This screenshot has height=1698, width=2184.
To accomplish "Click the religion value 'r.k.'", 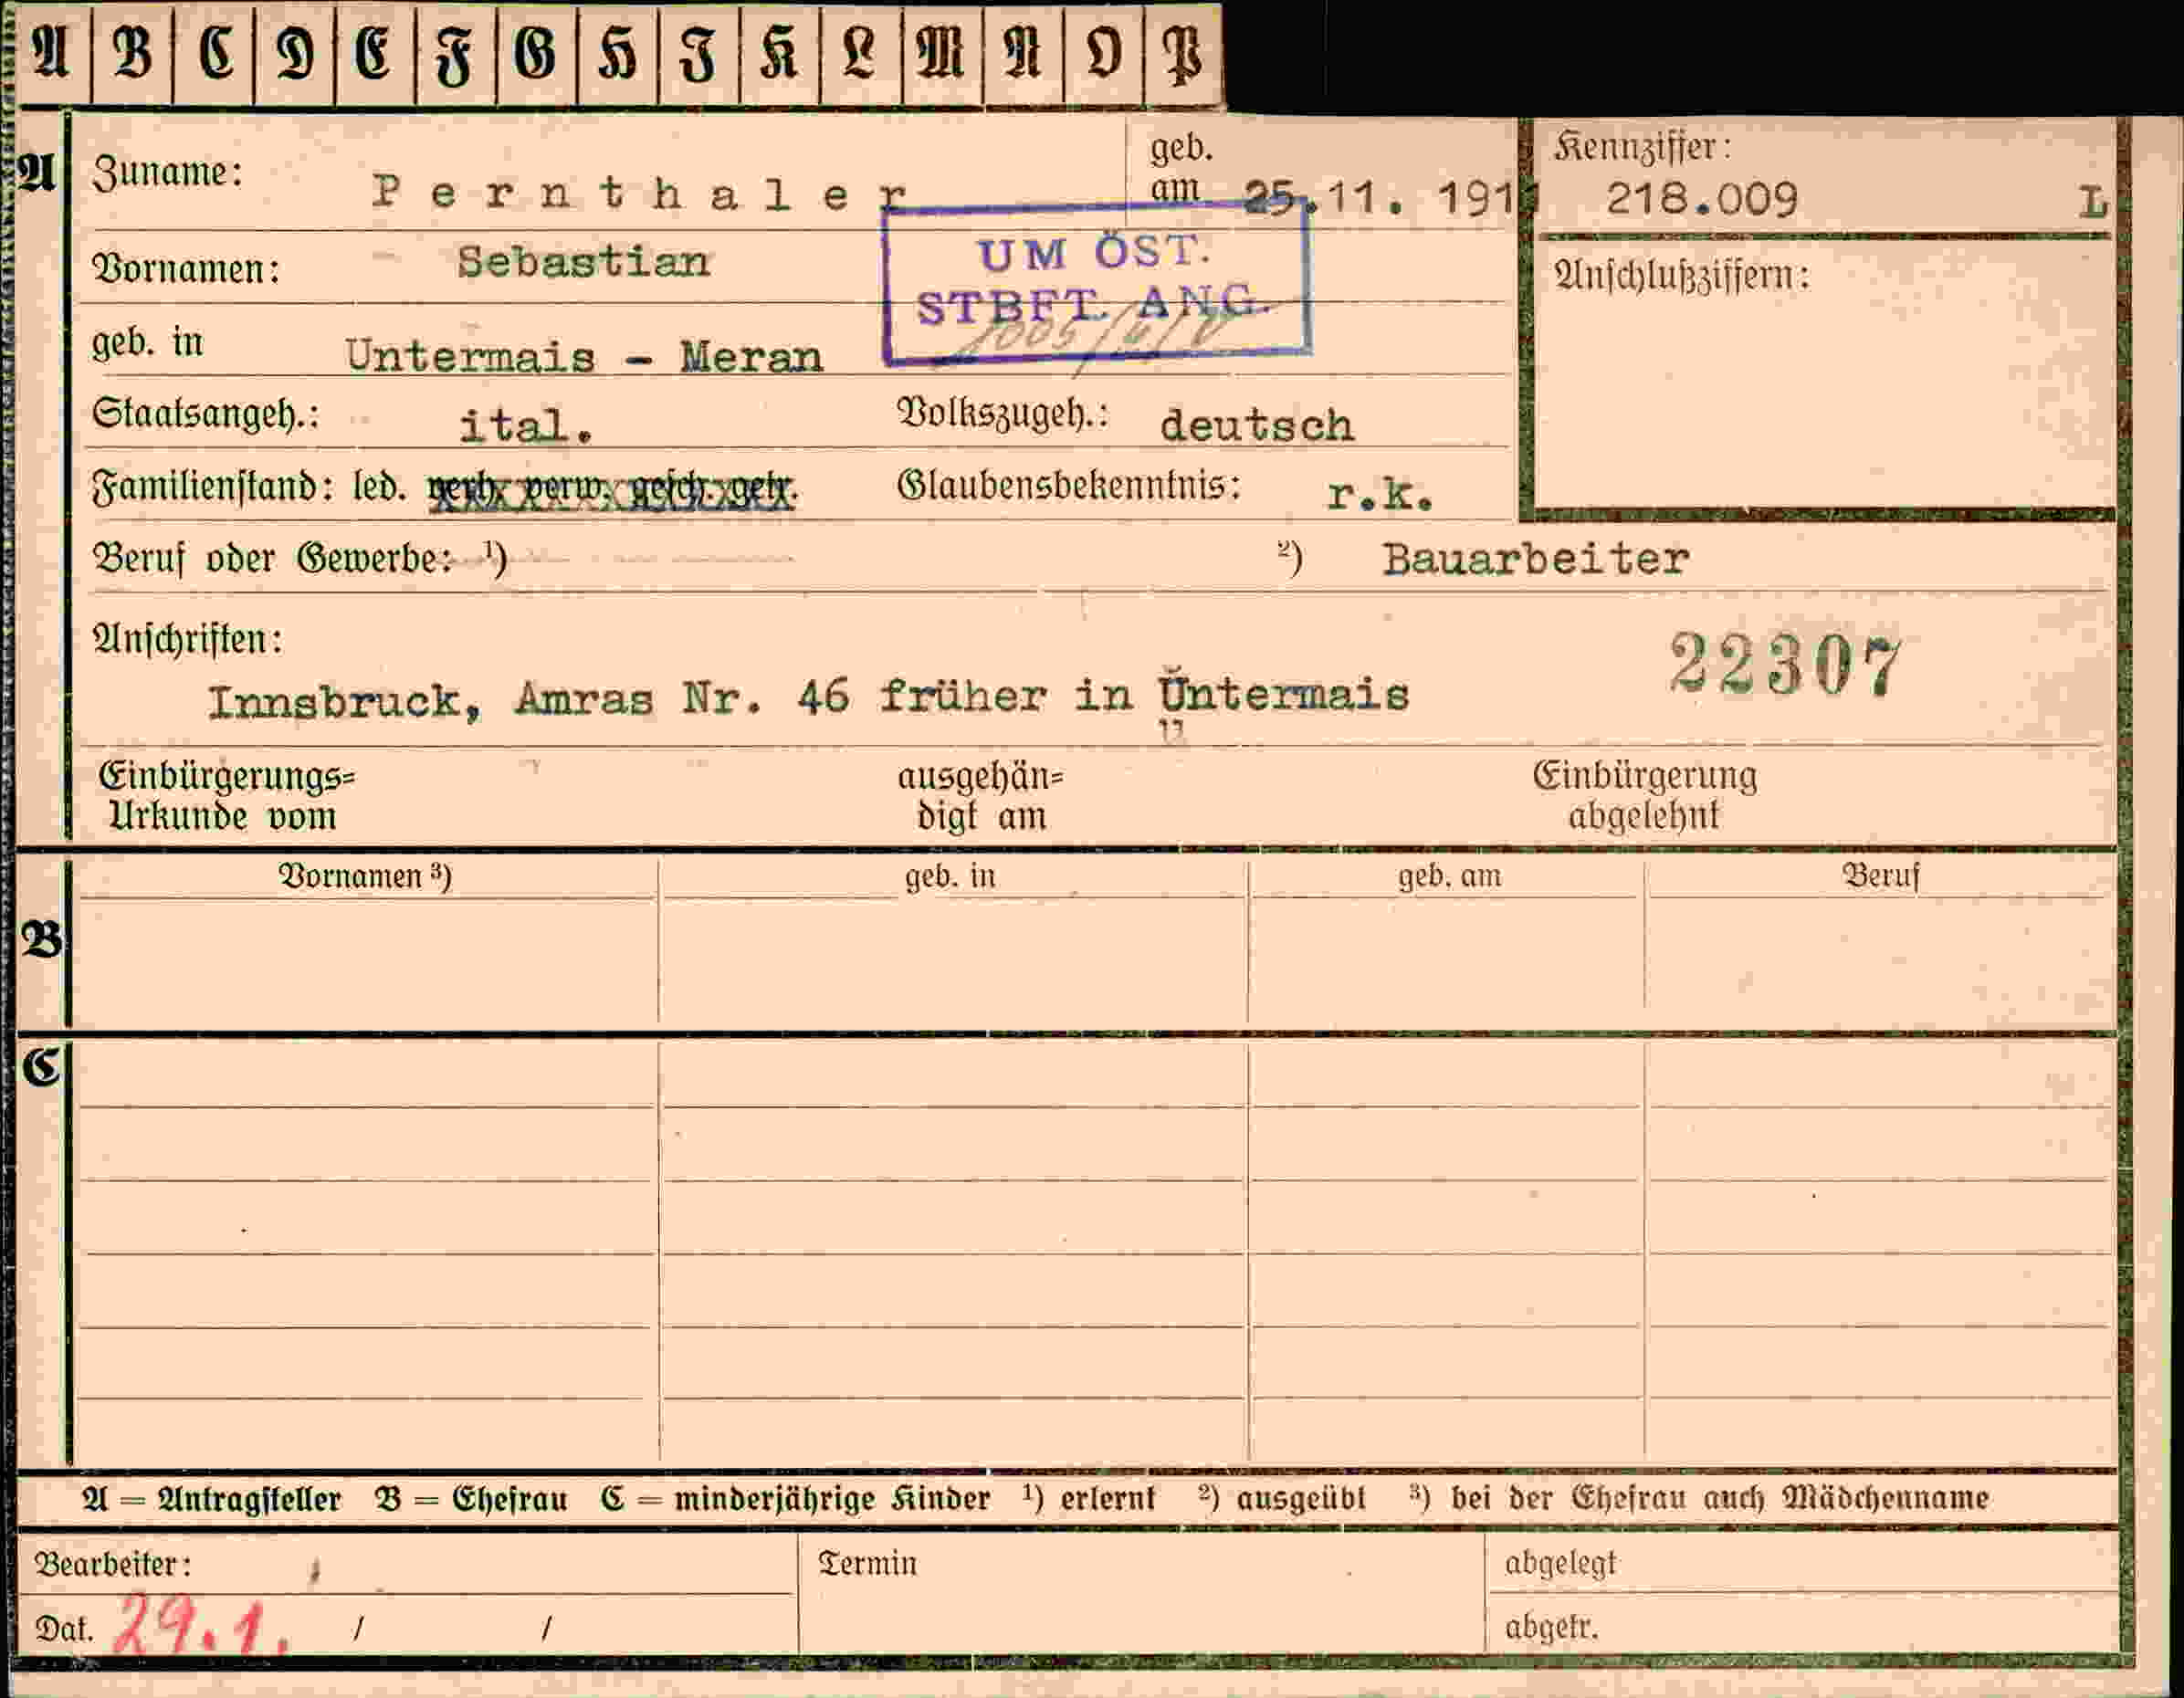I will click(1380, 494).
